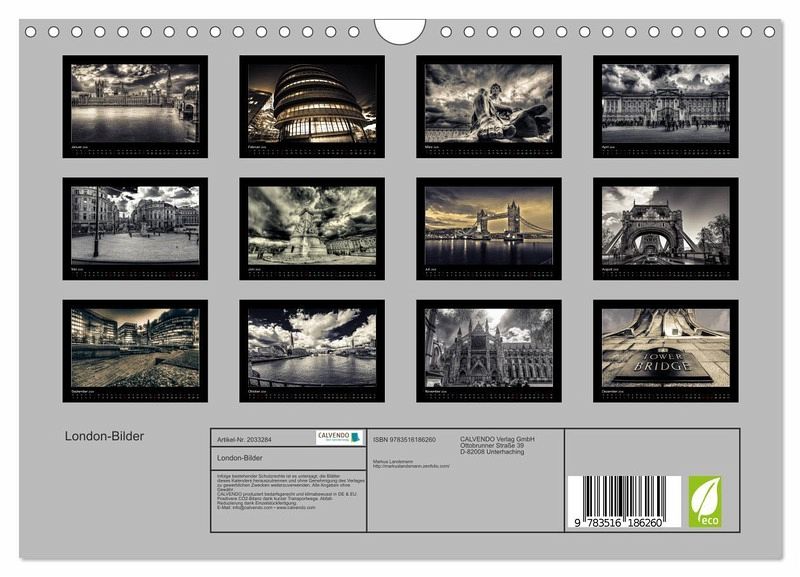Viewport: 800px width, 577px height.
Task: Click the CALVENDO logo
Action: coord(339,437)
